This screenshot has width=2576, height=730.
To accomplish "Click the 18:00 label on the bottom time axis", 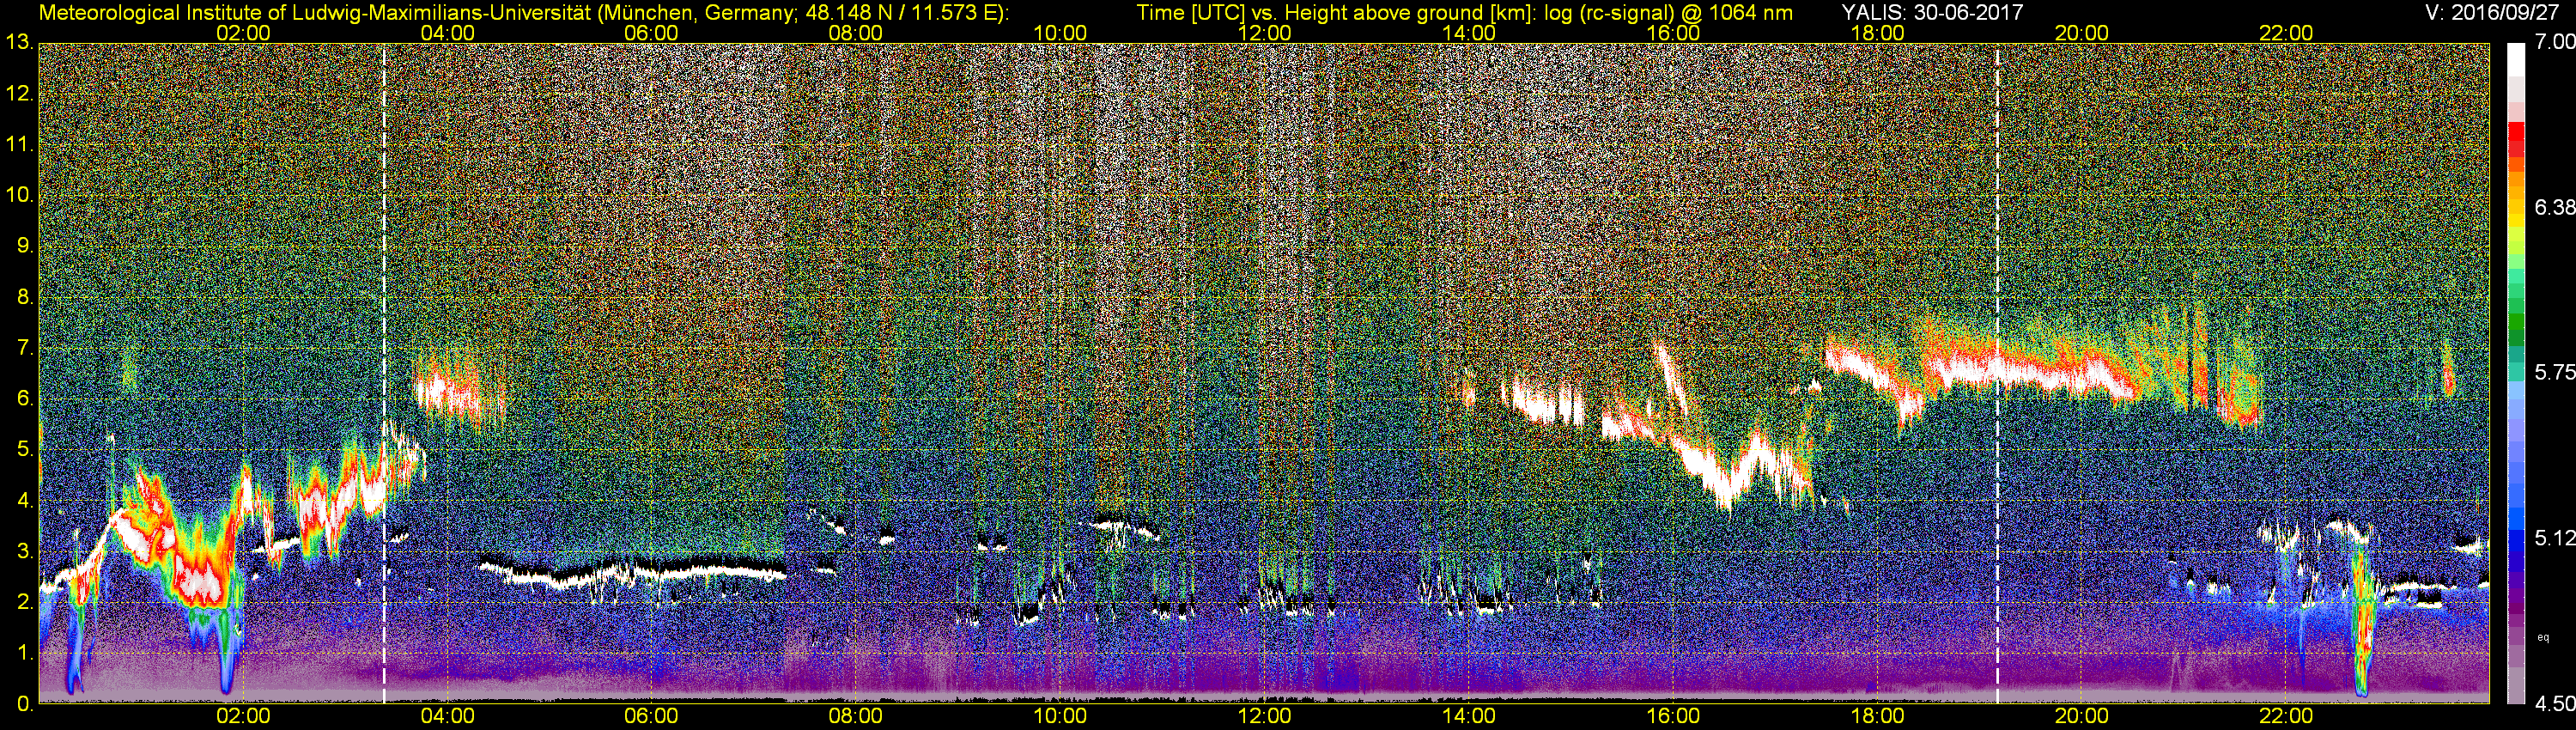I will pyautogui.click(x=1877, y=717).
